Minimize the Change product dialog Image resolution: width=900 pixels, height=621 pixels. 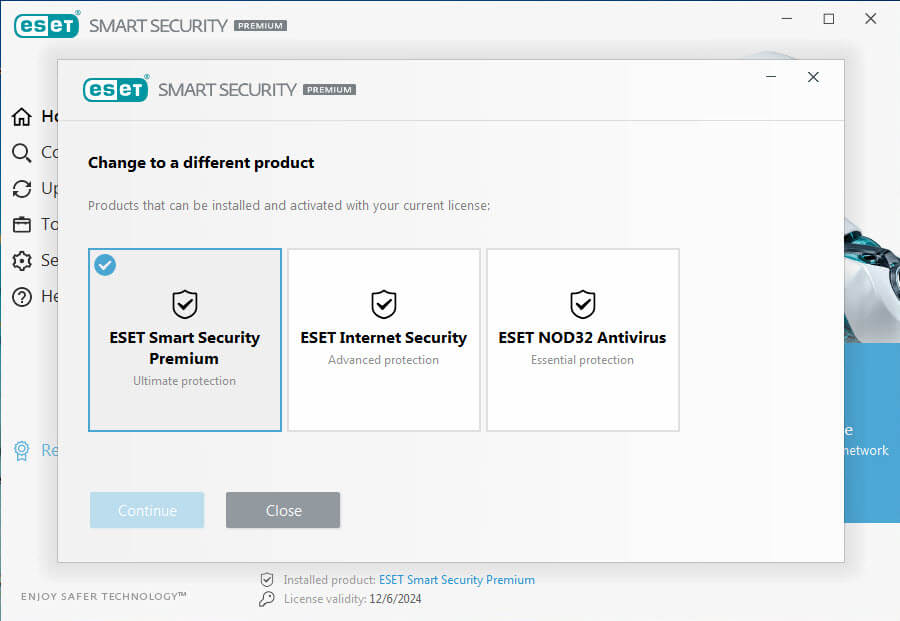(x=772, y=77)
